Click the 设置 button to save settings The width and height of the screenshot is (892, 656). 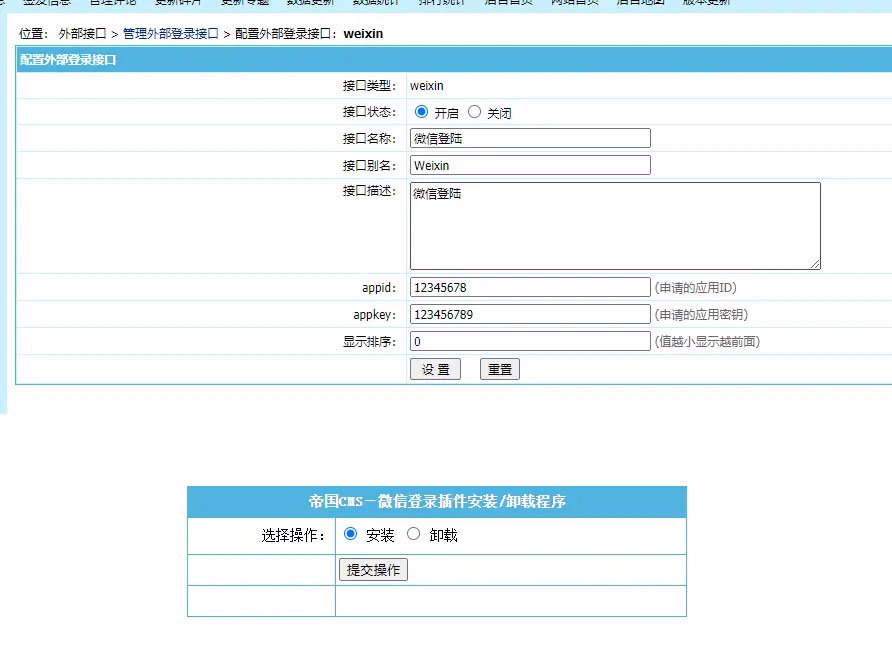tap(435, 368)
